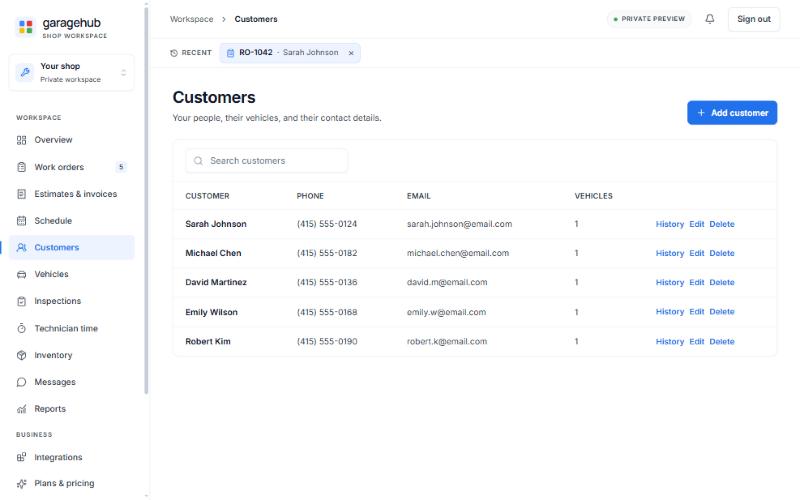Open the Plans & pricing page
The image size is (800, 500).
[x=71, y=483]
